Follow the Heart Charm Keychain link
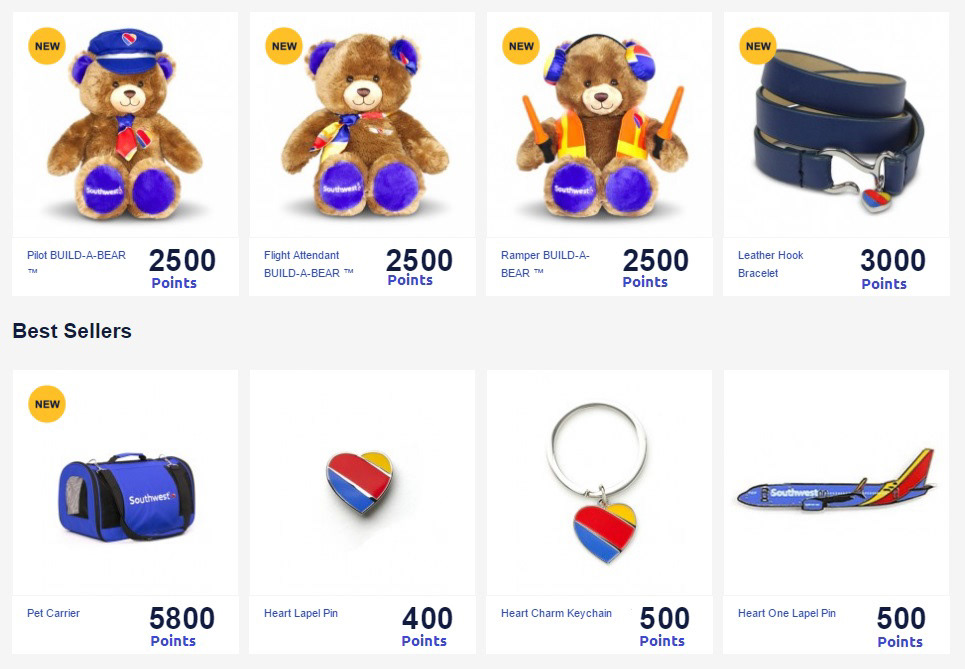Viewport: 965px width, 669px height. tap(556, 613)
